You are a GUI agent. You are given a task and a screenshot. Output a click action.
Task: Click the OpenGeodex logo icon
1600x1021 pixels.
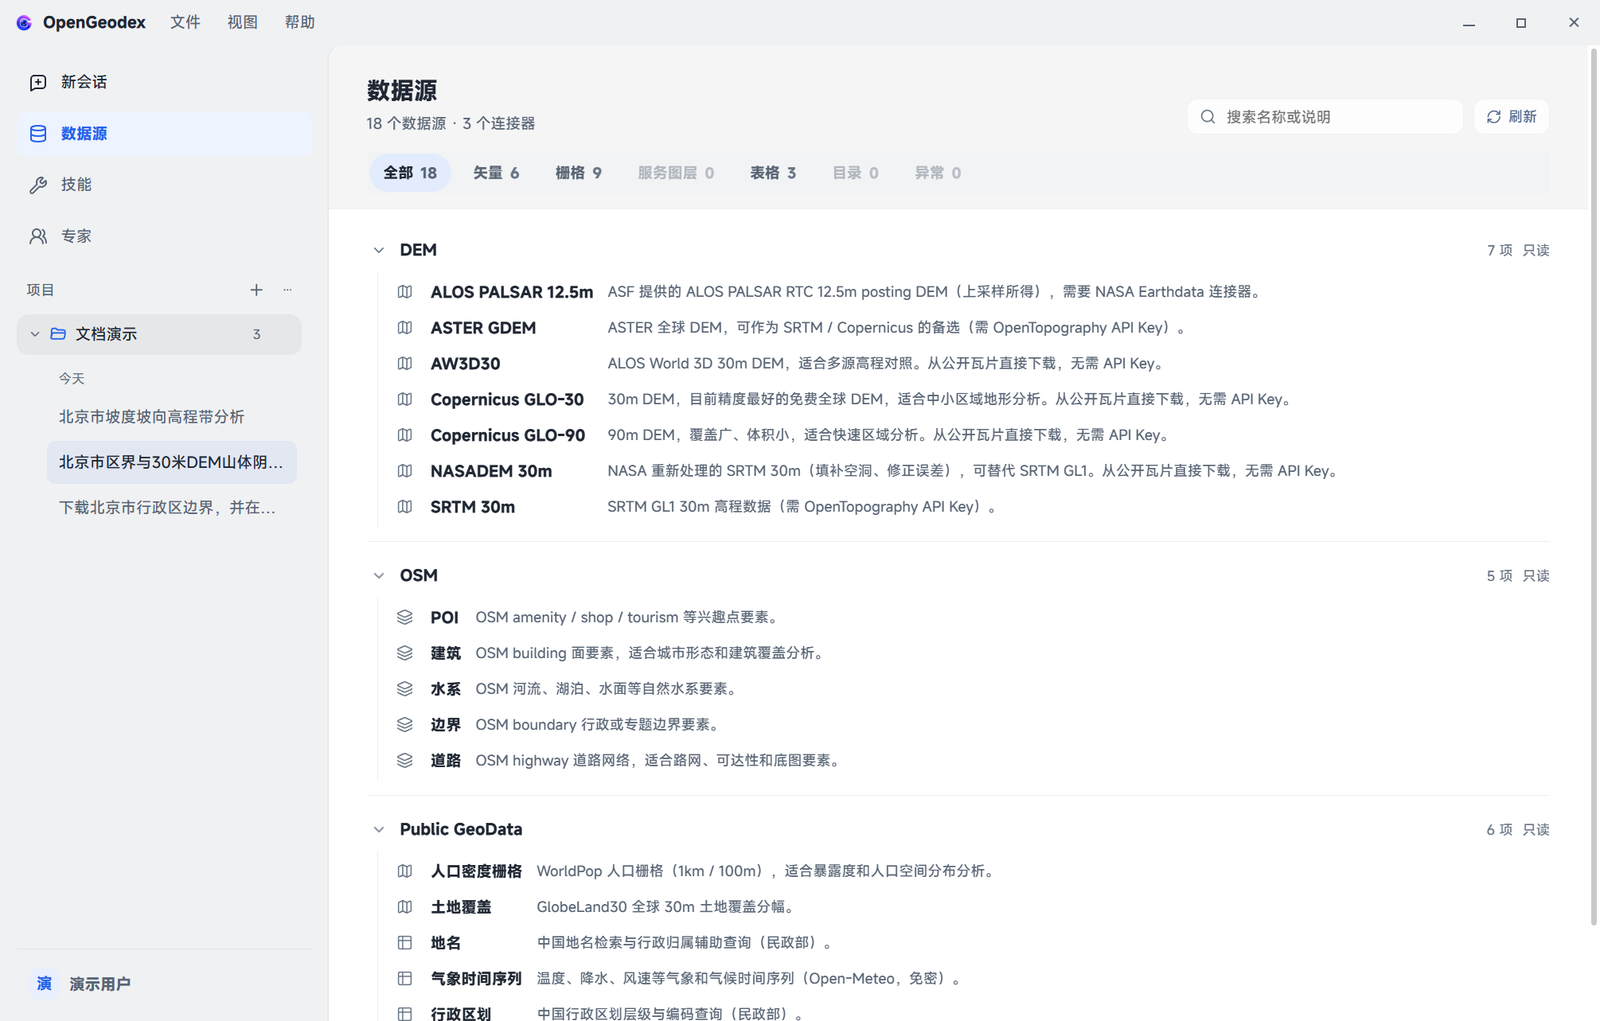(x=24, y=22)
